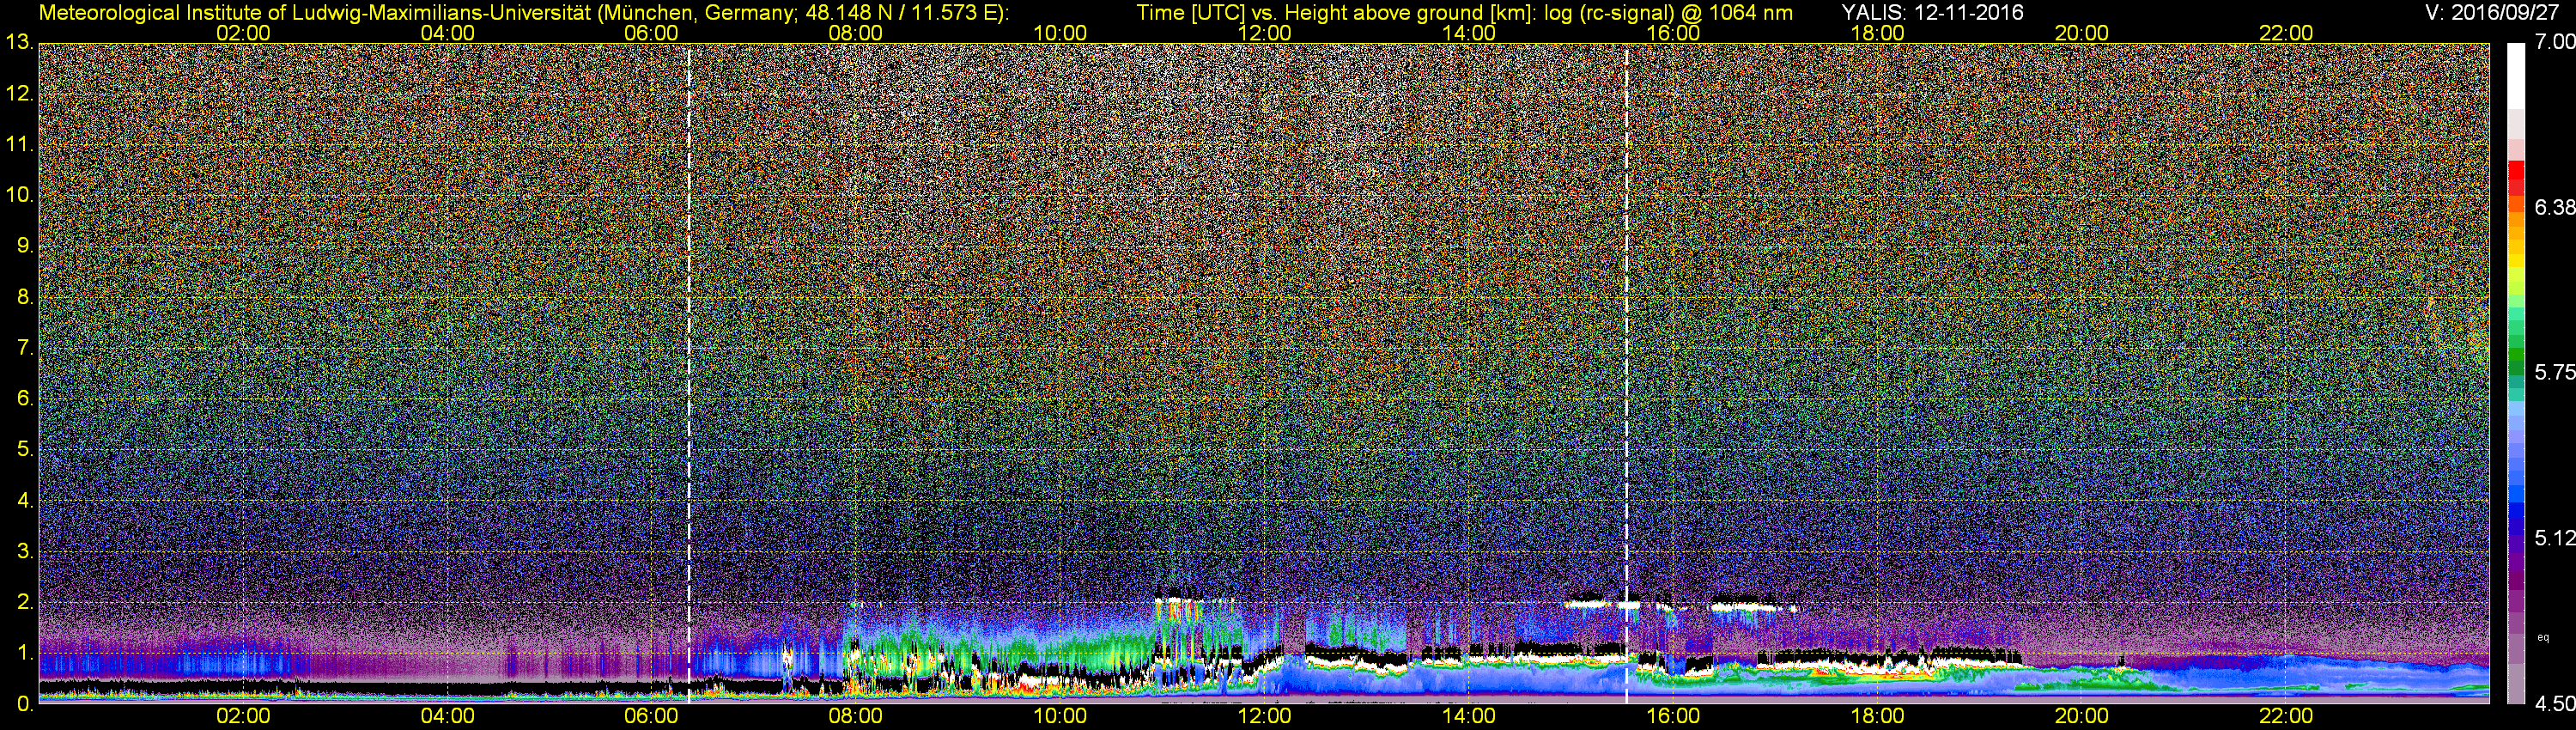Click the 14:00 label on the bottom time axis
The width and height of the screenshot is (2576, 730).
[x=1469, y=717]
